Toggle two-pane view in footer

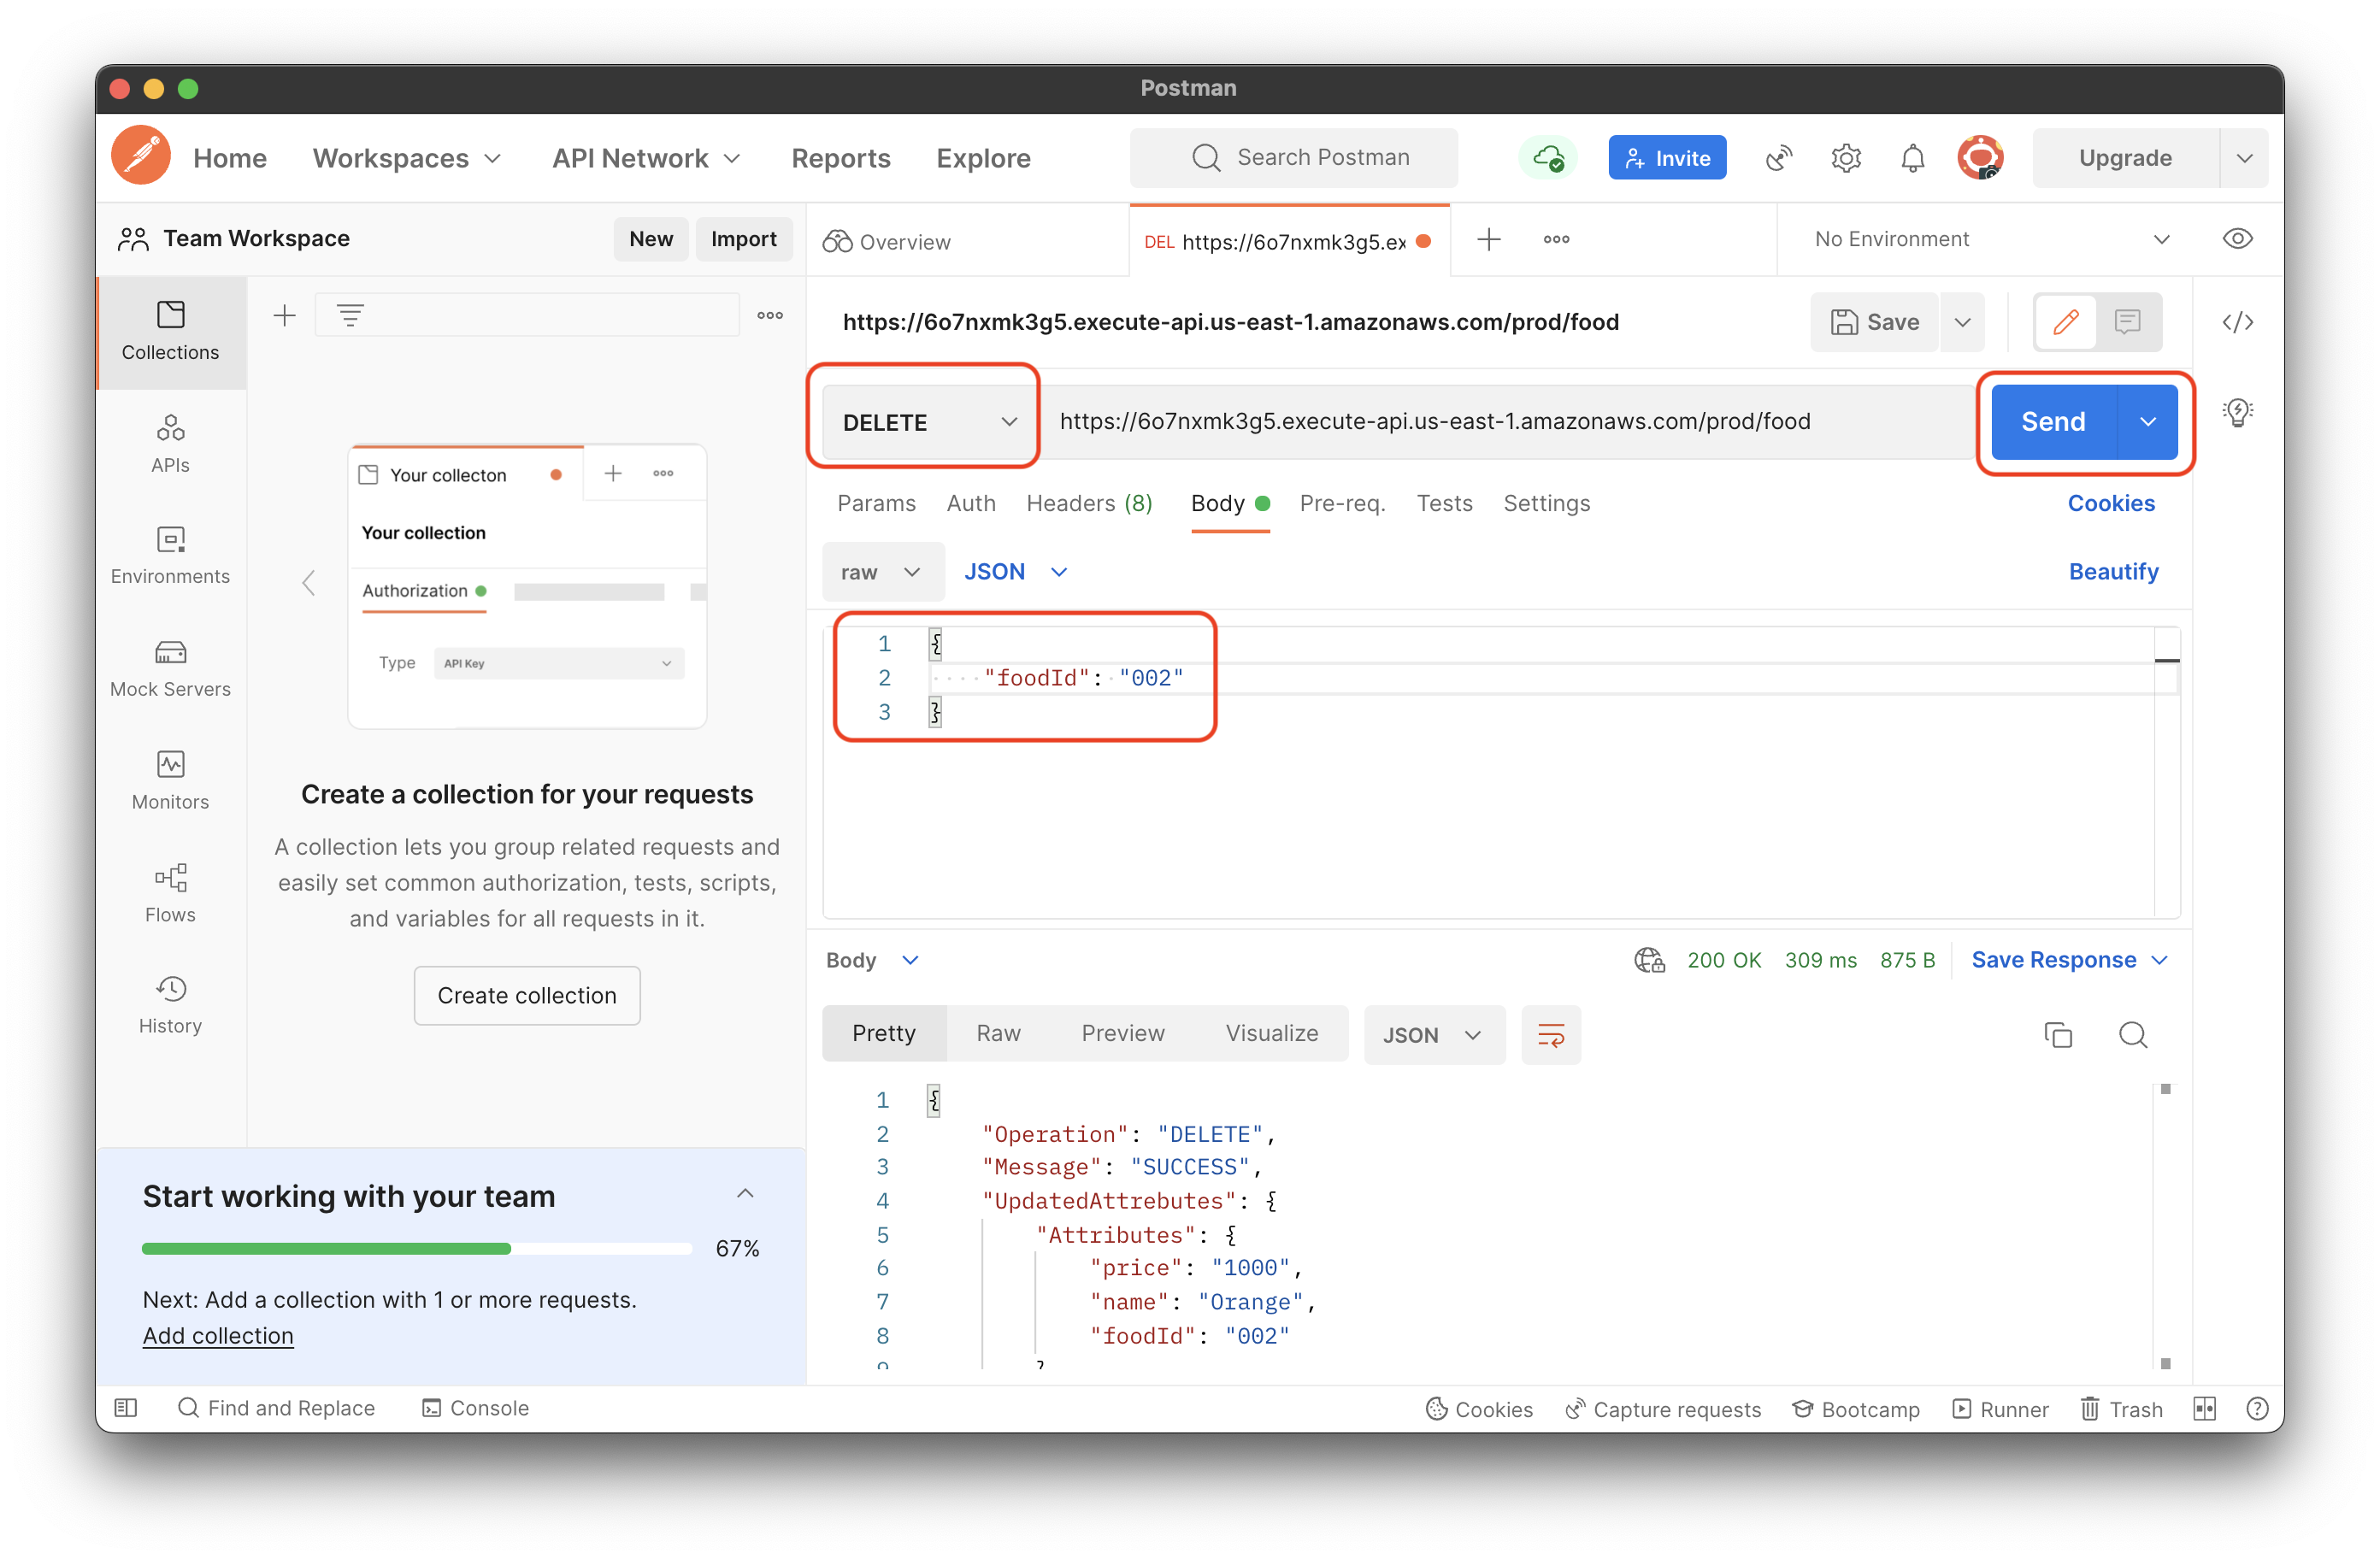coord(2204,1408)
